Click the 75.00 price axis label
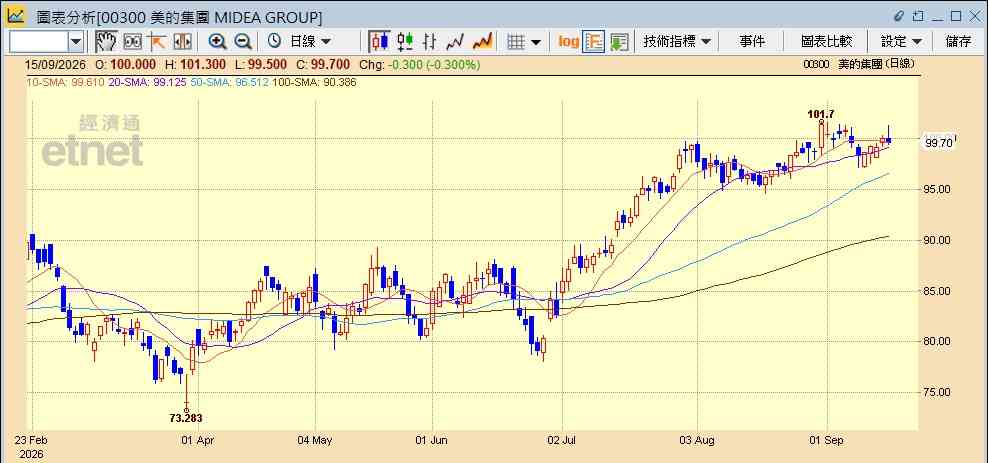The height and width of the screenshot is (463, 989). 937,392
